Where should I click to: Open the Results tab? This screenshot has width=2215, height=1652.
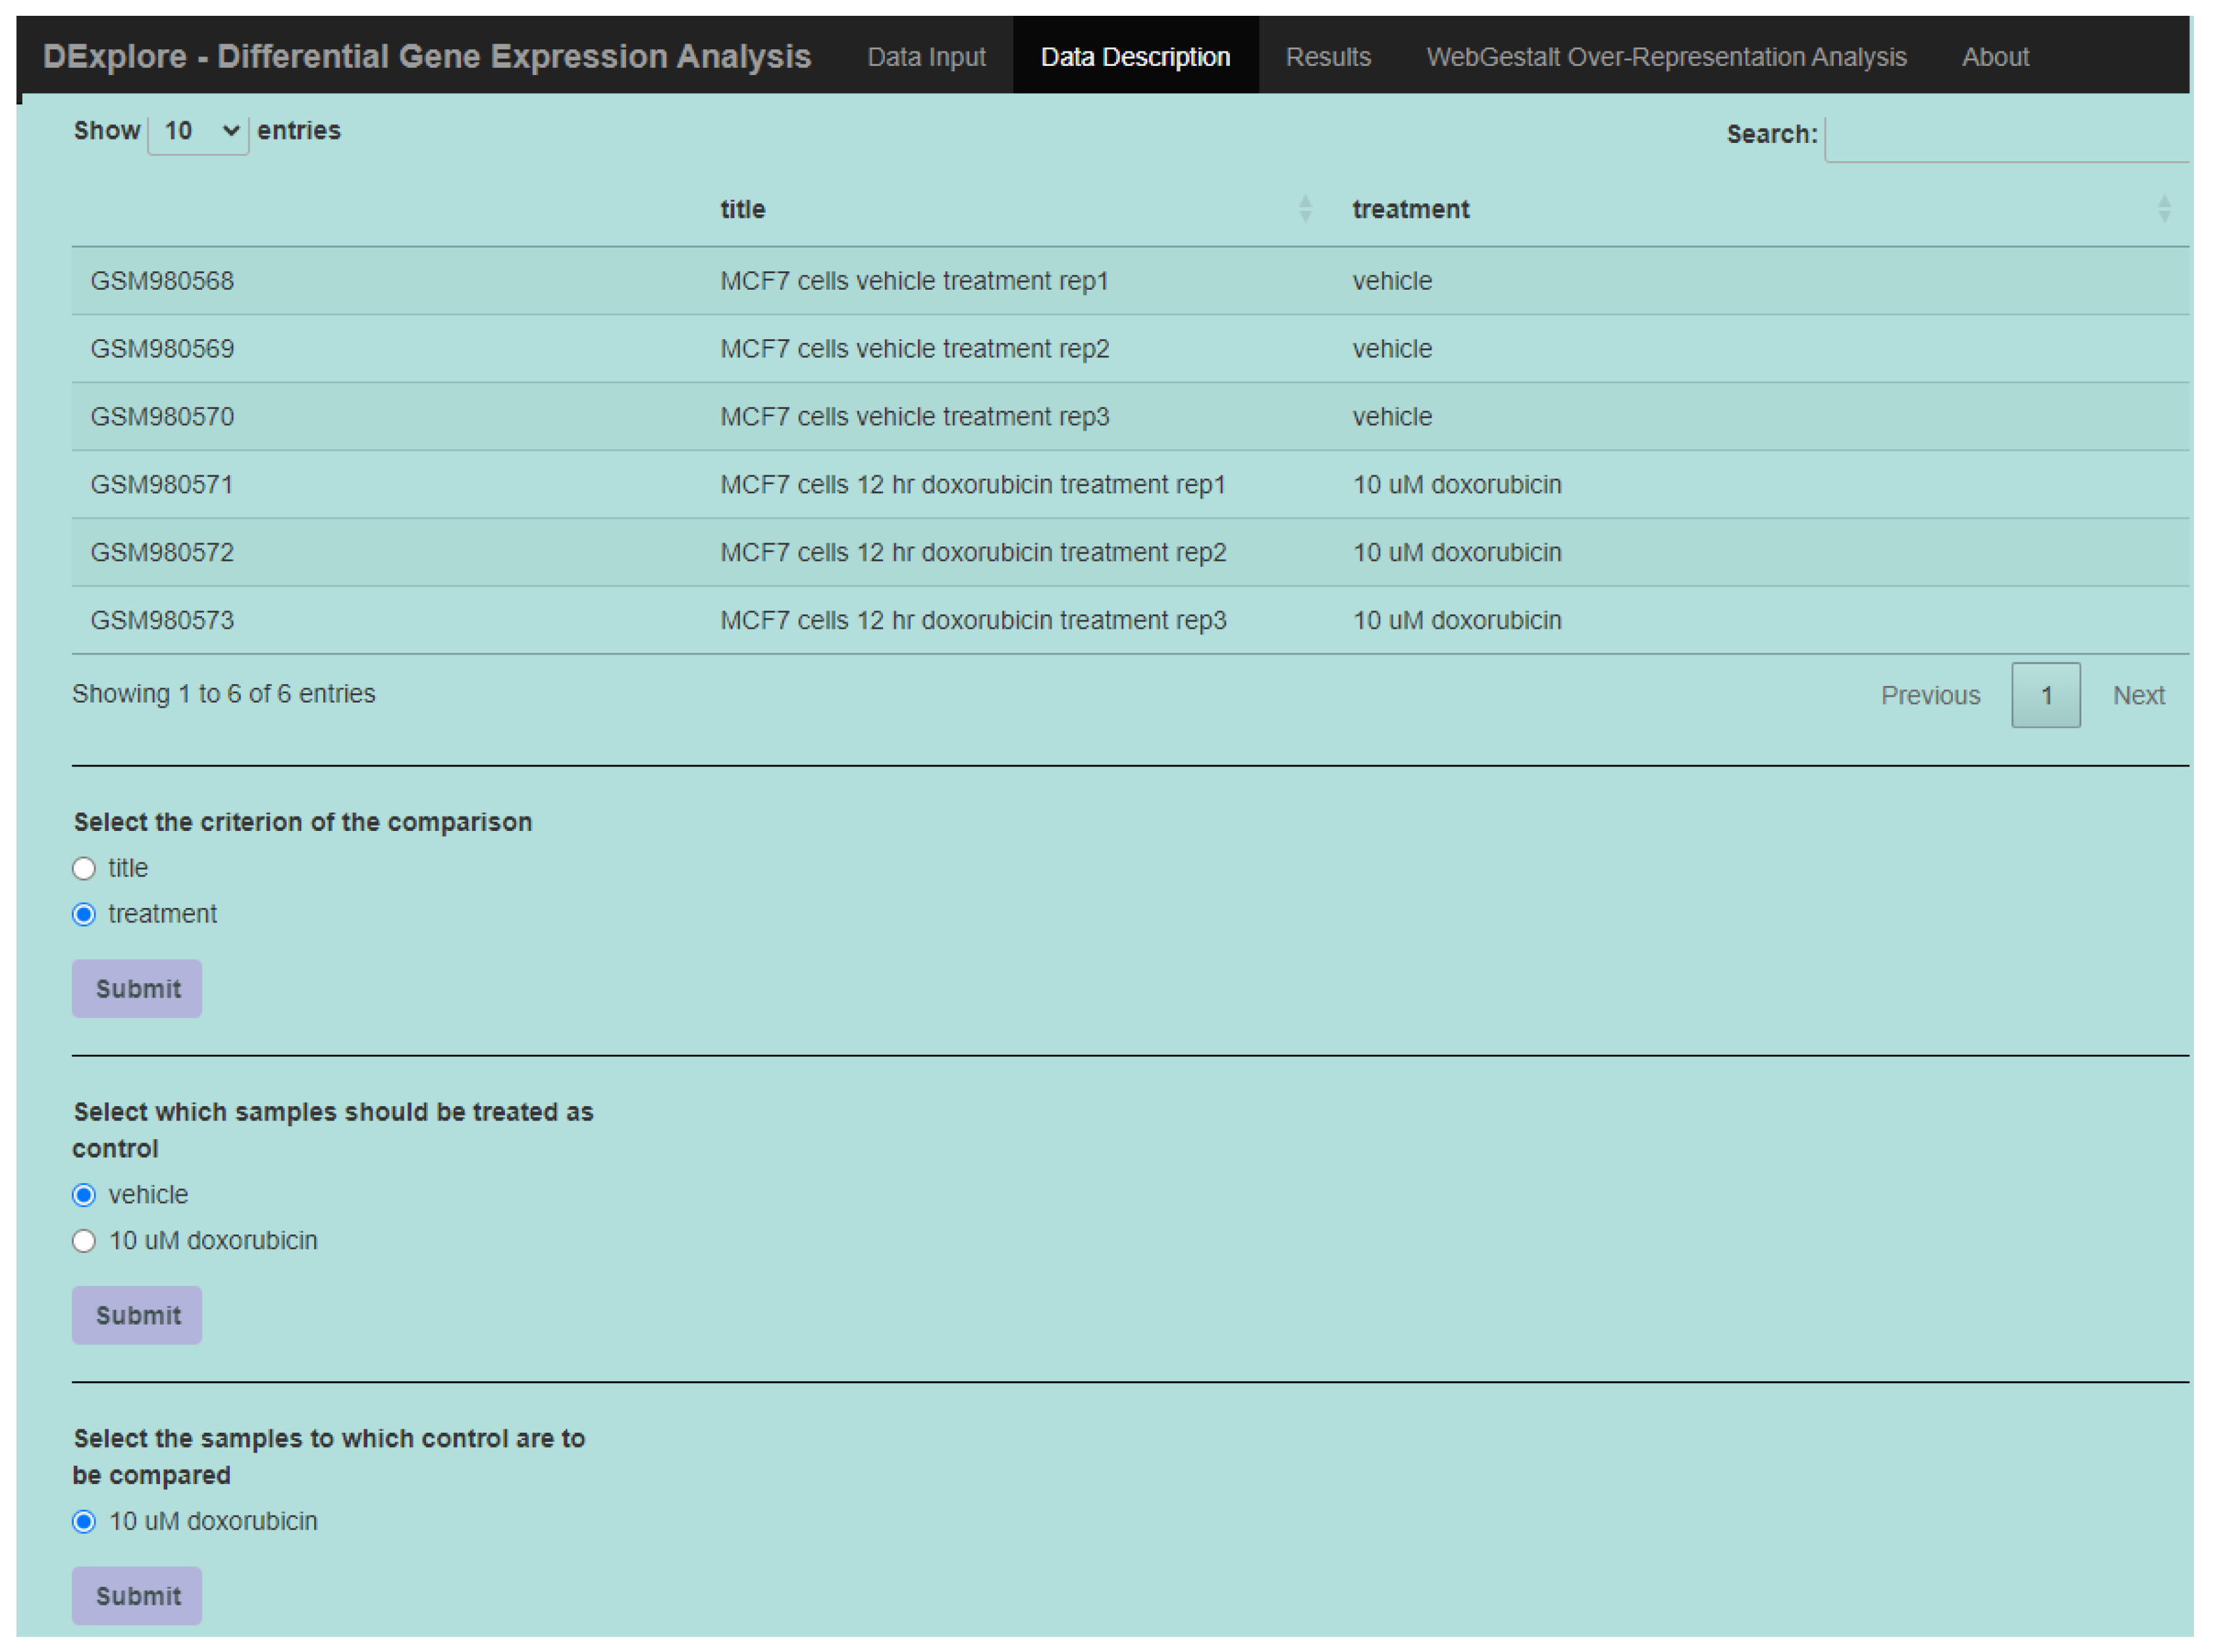point(1328,57)
